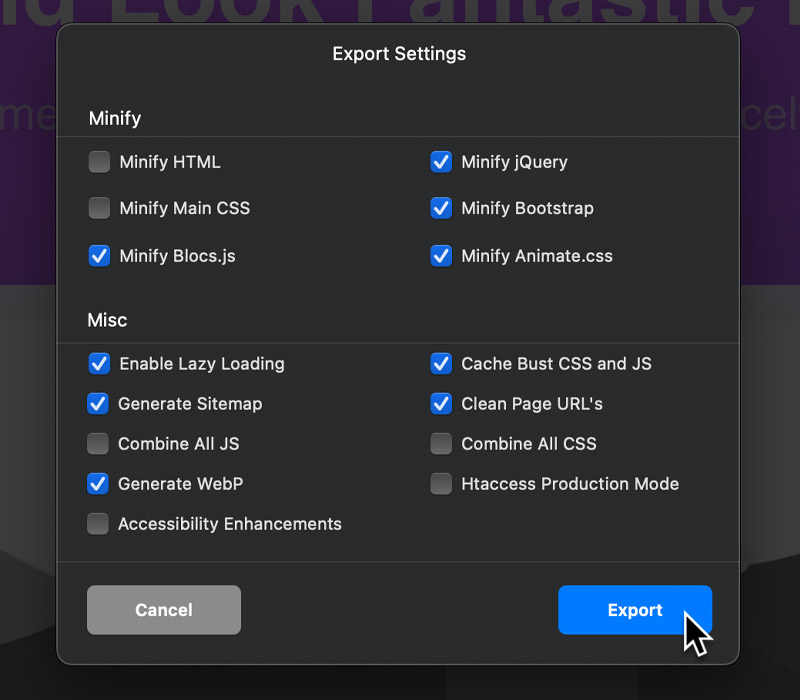This screenshot has height=700, width=800.
Task: Uncheck Generate Sitemap
Action: coord(98,404)
